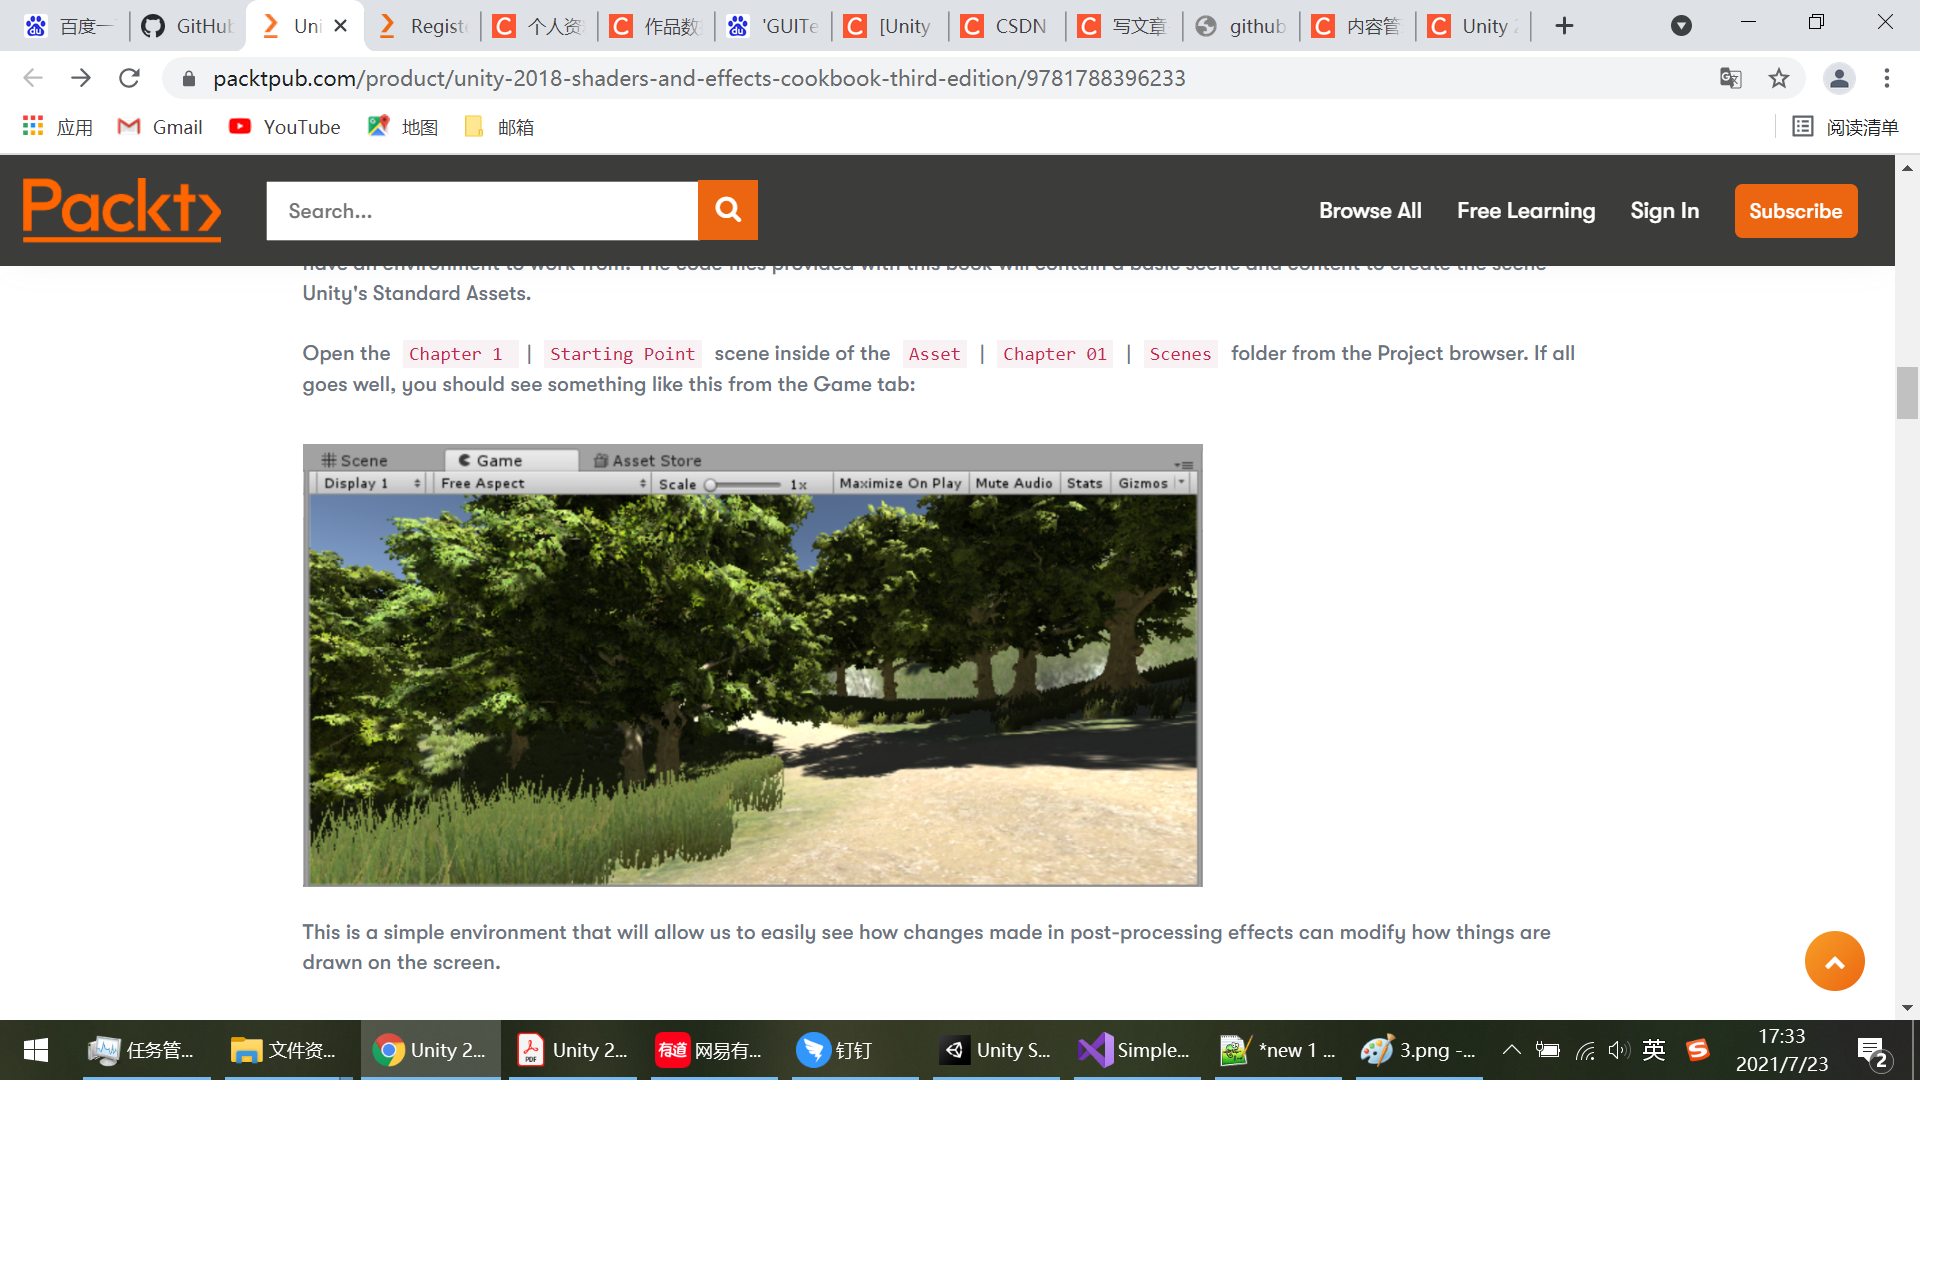The height and width of the screenshot is (1288, 1942).
Task: Click the Google Translate page icon
Action: (x=1730, y=78)
